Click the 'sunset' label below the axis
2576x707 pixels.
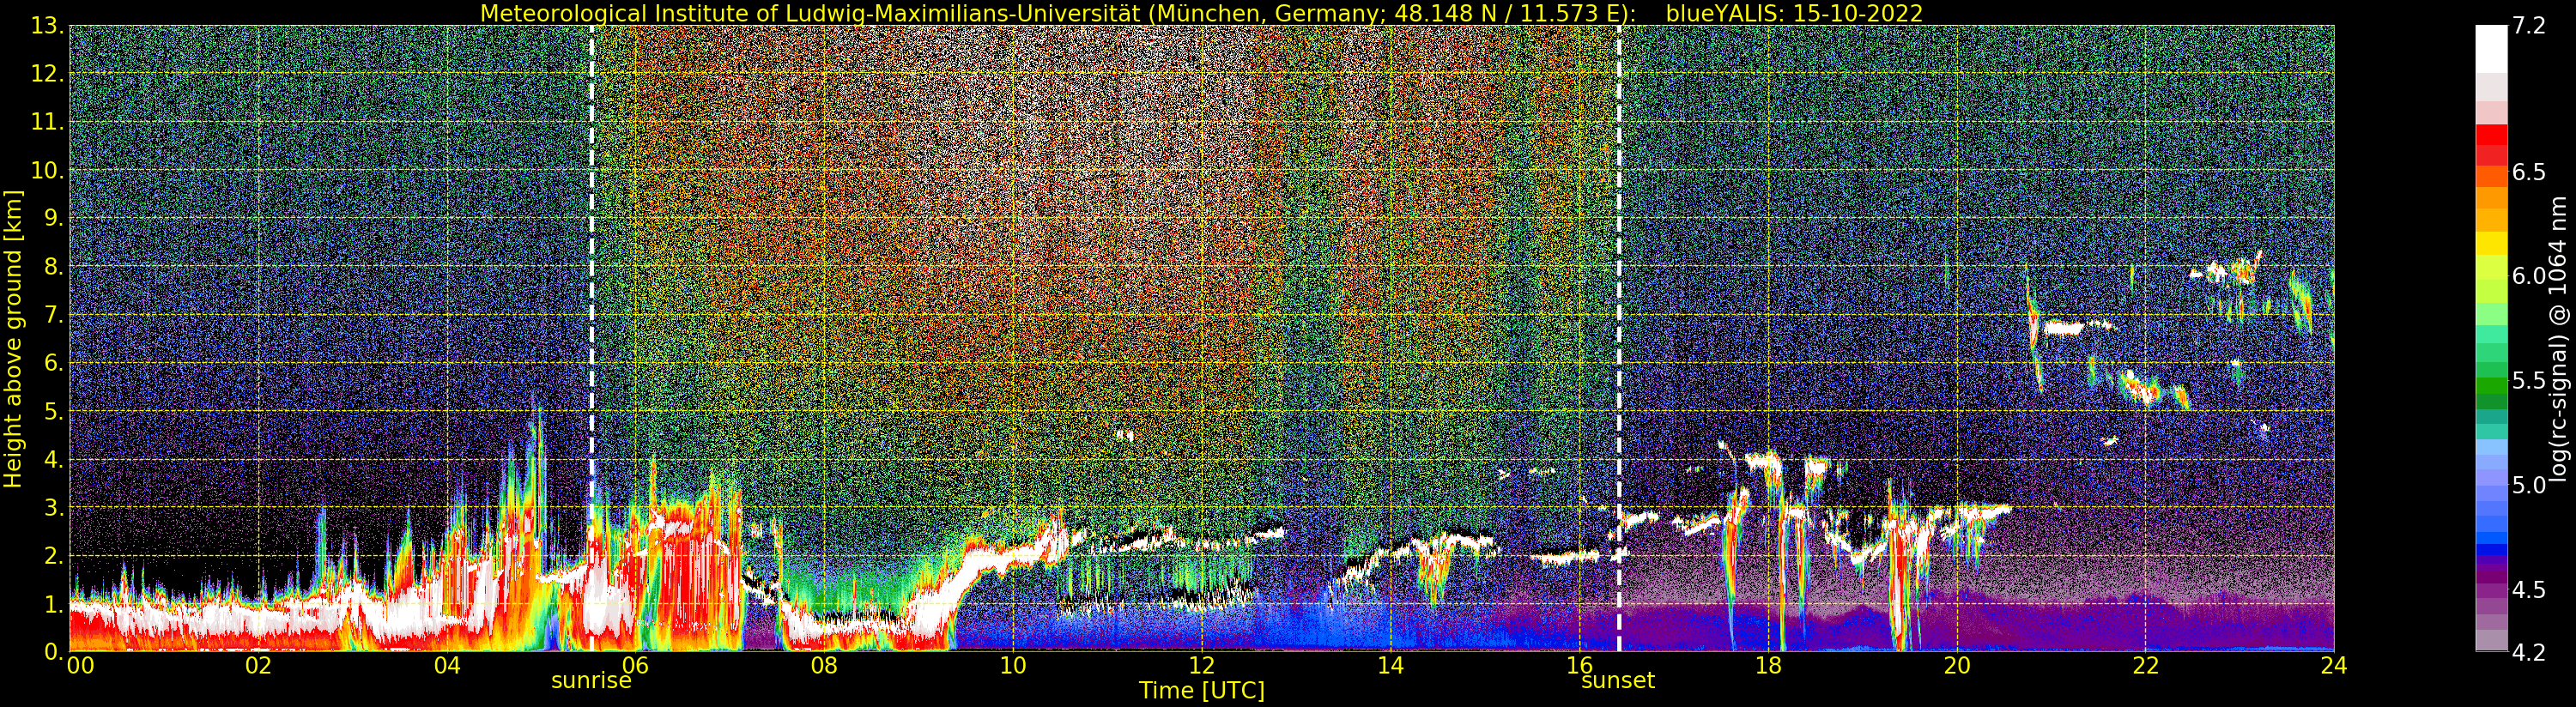[x=1618, y=681]
